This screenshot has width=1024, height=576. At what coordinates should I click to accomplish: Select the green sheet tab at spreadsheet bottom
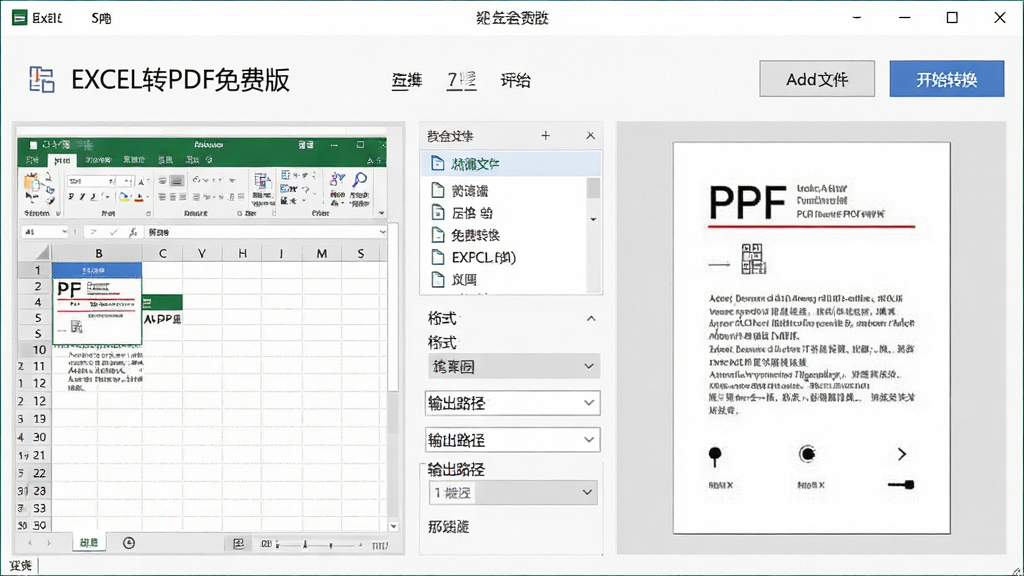point(89,543)
